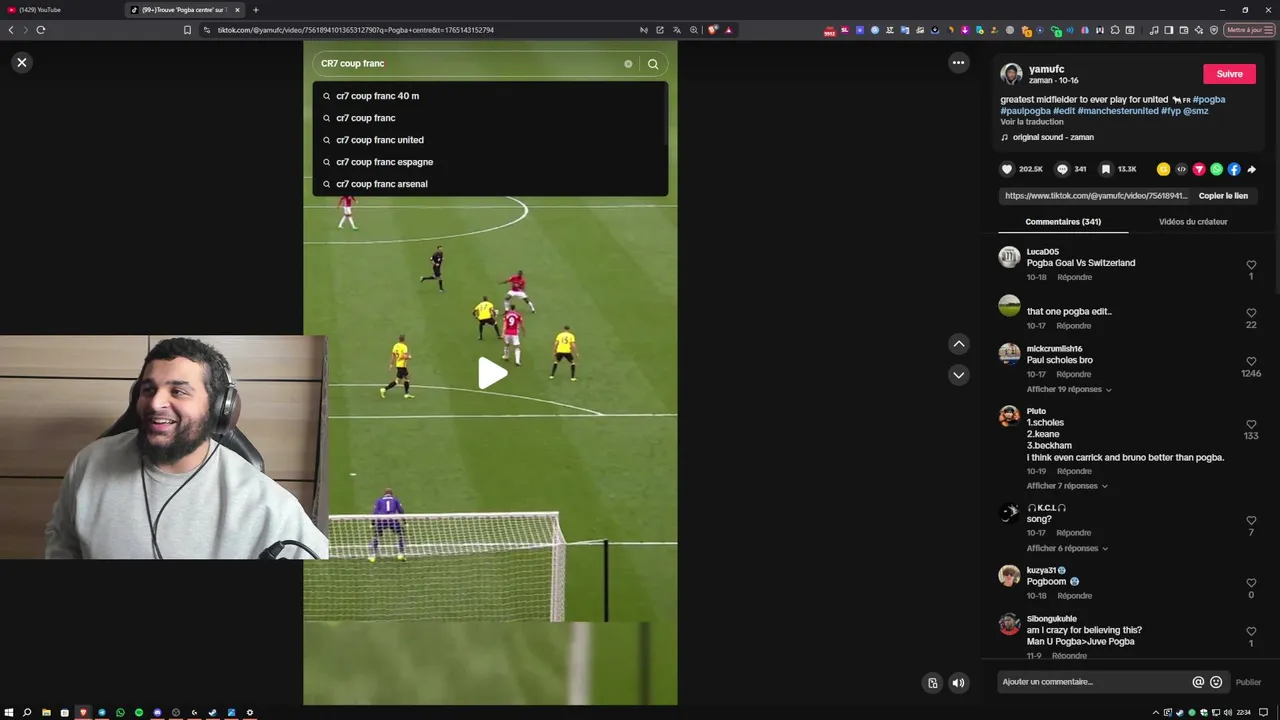Open the #pogba hashtag link
Image resolution: width=1280 pixels, height=720 pixels.
pos(1209,100)
